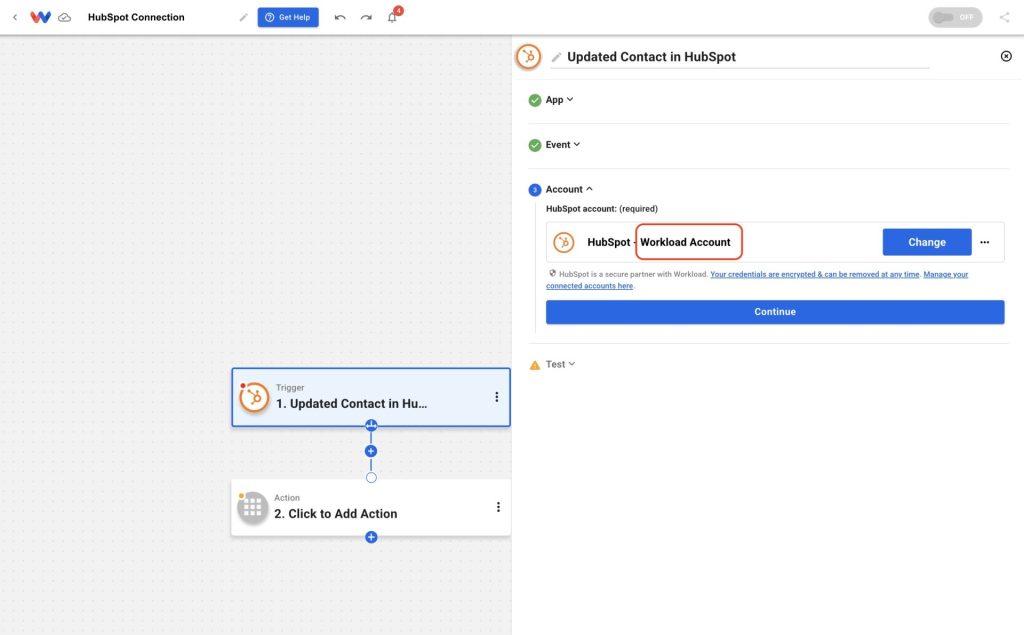
Task: Expand the App section
Action: pos(560,100)
